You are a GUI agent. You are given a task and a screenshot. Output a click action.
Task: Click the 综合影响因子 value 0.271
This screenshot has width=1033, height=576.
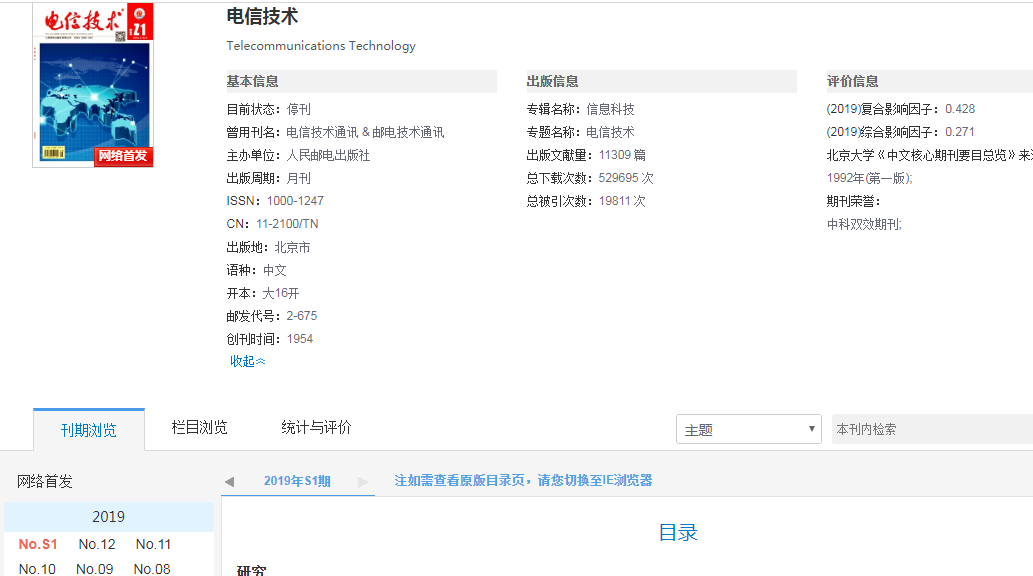(x=960, y=132)
